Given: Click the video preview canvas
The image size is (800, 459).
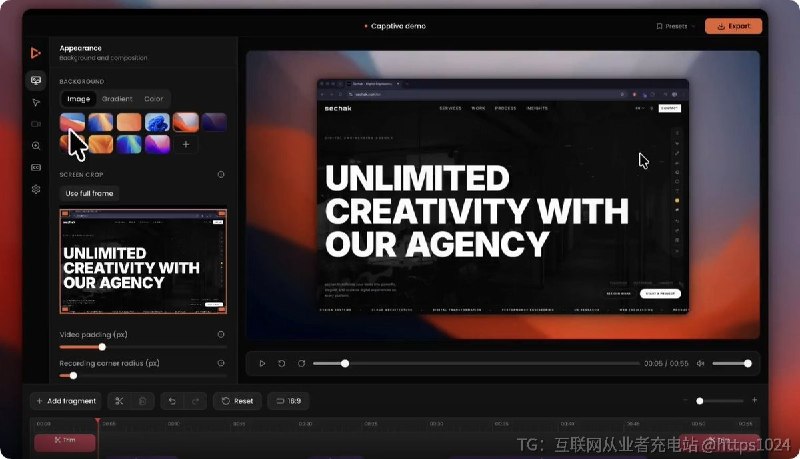Looking at the screenshot, I should 503,195.
